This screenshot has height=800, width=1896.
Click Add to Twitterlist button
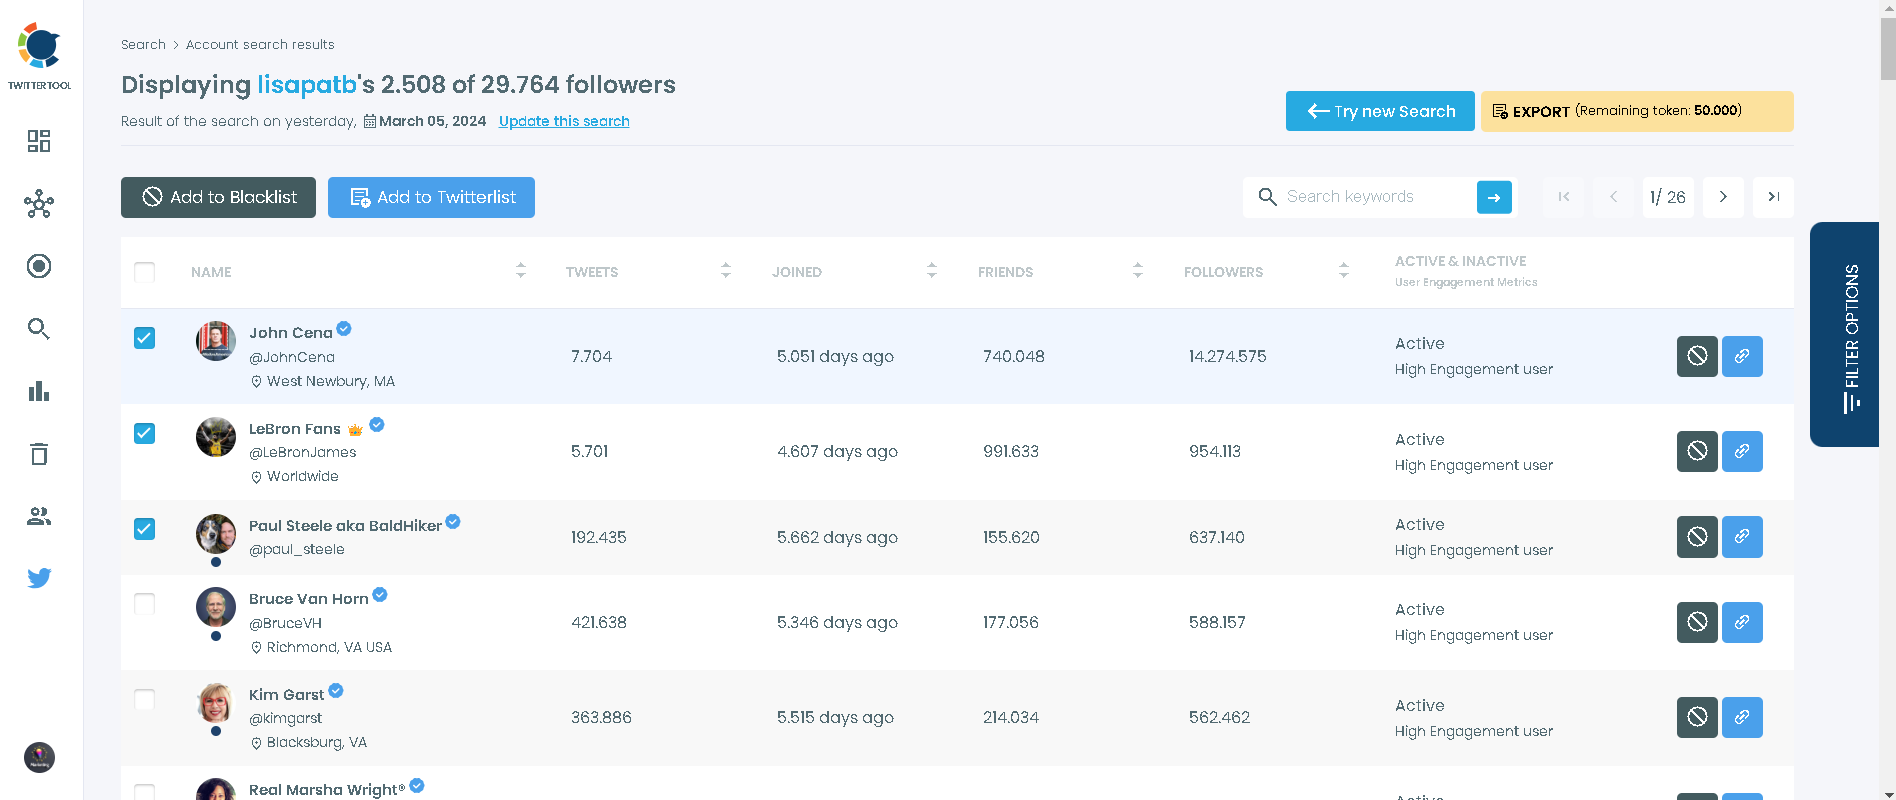click(x=431, y=197)
